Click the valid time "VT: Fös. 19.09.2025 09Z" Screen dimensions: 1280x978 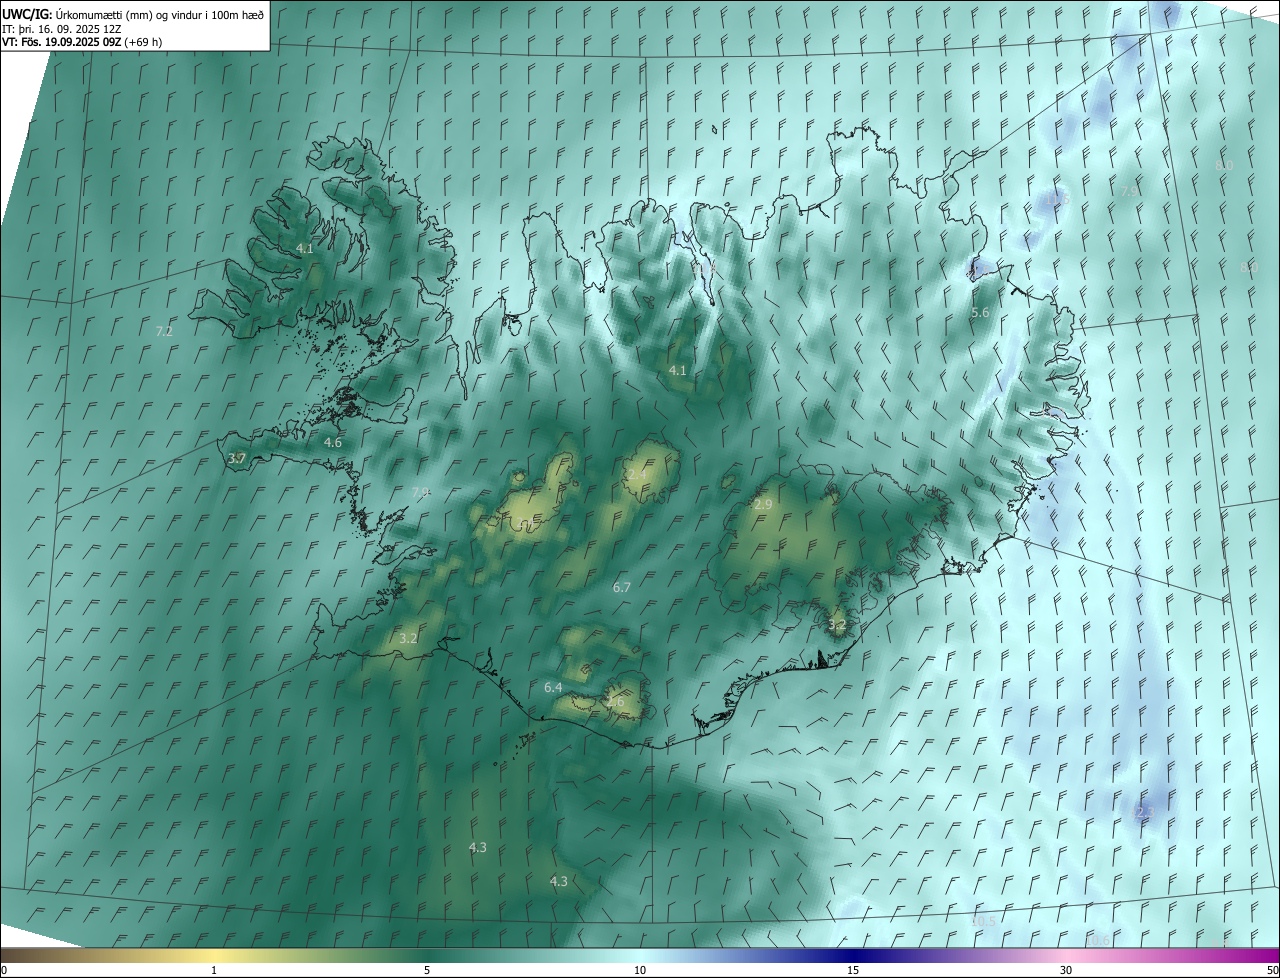pyautogui.click(x=62, y=42)
